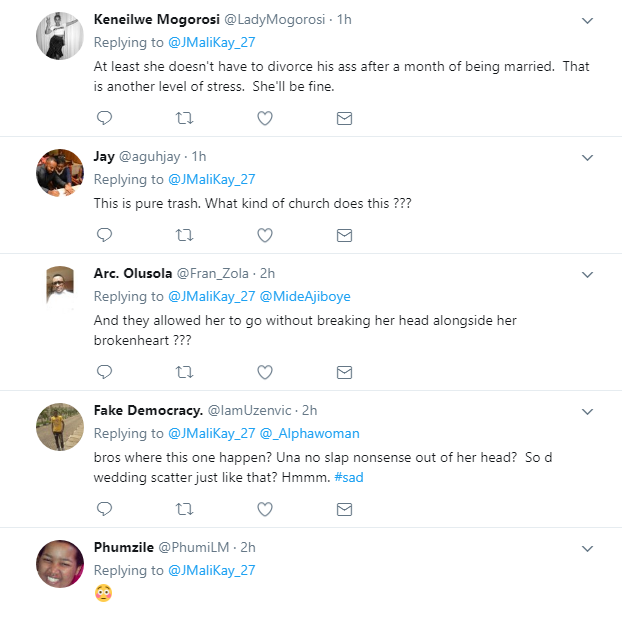Image resolution: width=622 pixels, height=618 pixels.
Task: Retweet Jay's tweet
Action: tap(184, 235)
